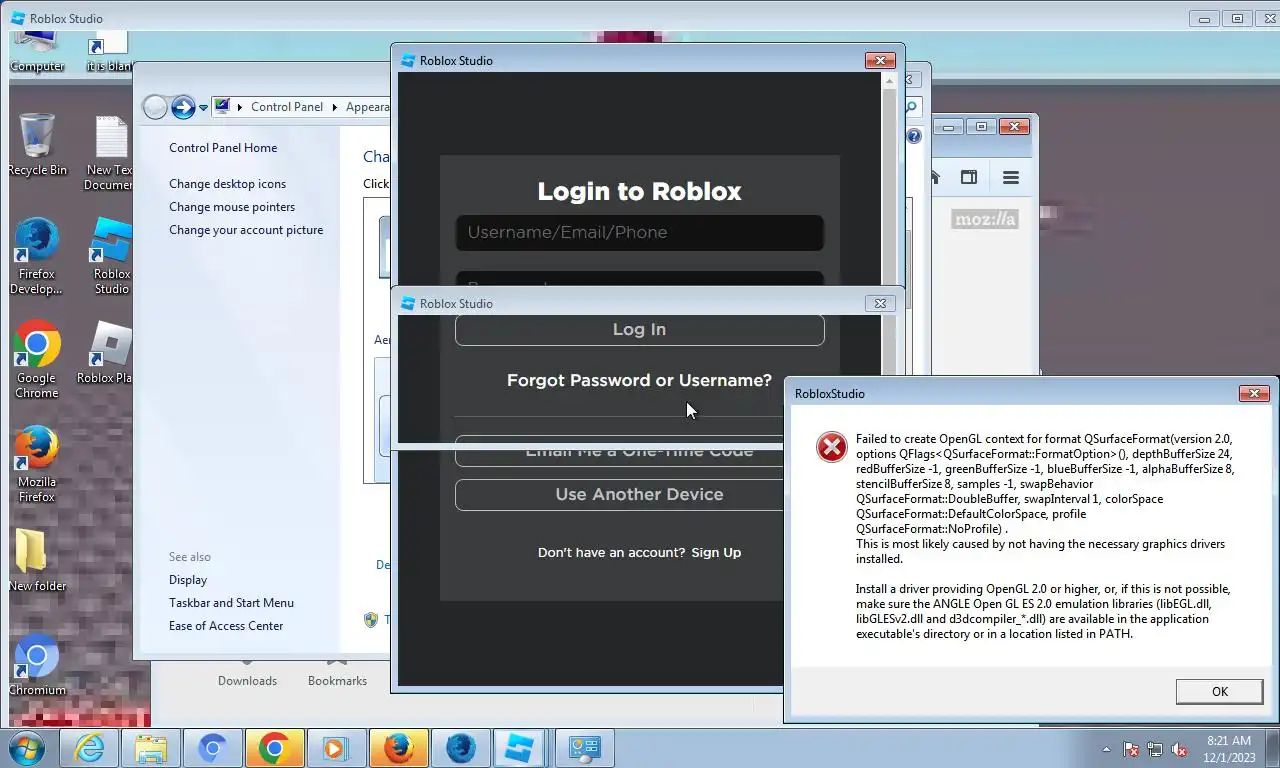Open the Computer desktop icon
The width and height of the screenshot is (1280, 768).
(x=37, y=52)
